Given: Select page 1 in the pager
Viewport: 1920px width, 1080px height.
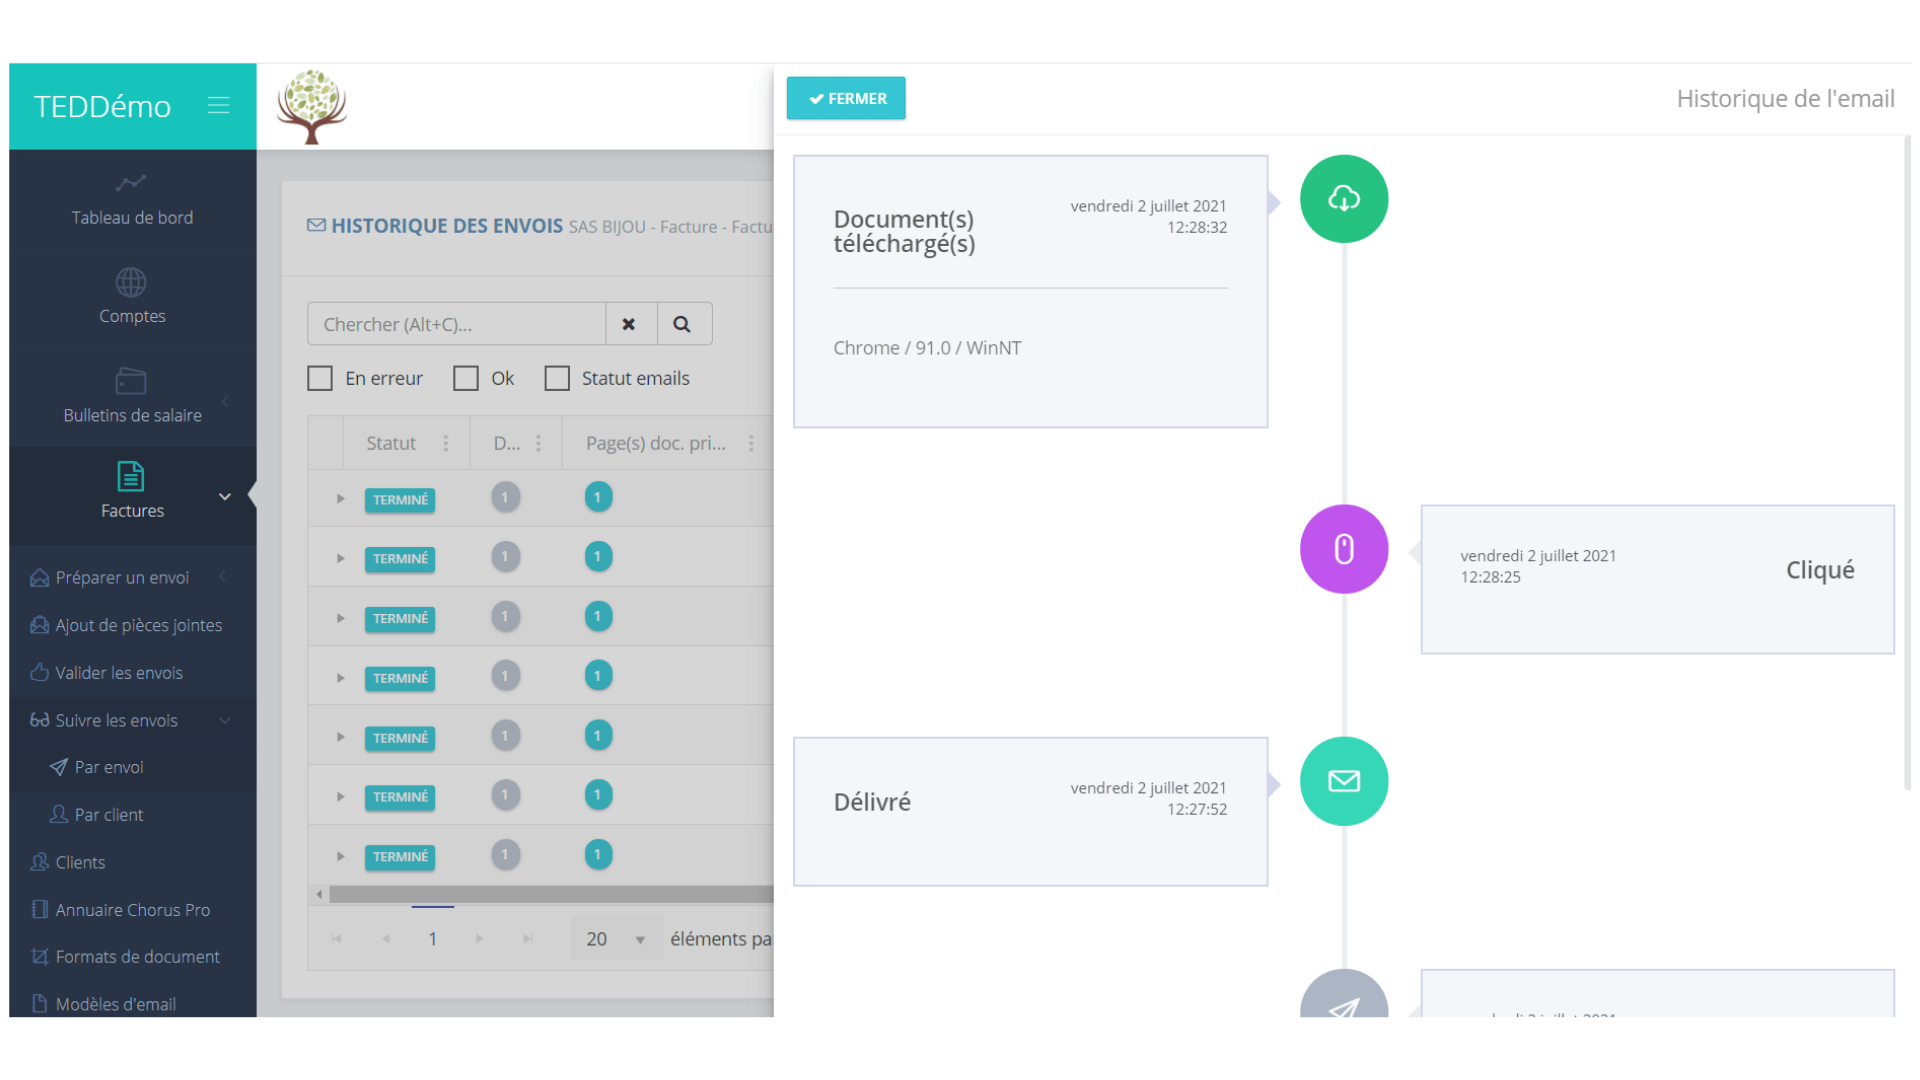Looking at the screenshot, I should pyautogui.click(x=432, y=938).
